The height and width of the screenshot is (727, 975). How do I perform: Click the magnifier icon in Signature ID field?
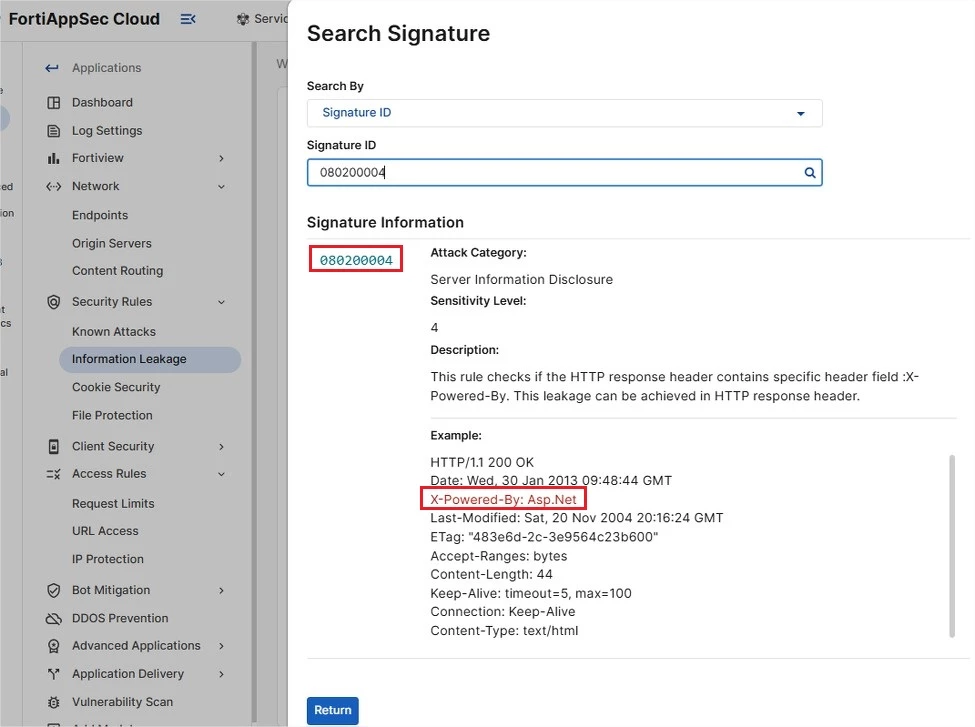(810, 173)
